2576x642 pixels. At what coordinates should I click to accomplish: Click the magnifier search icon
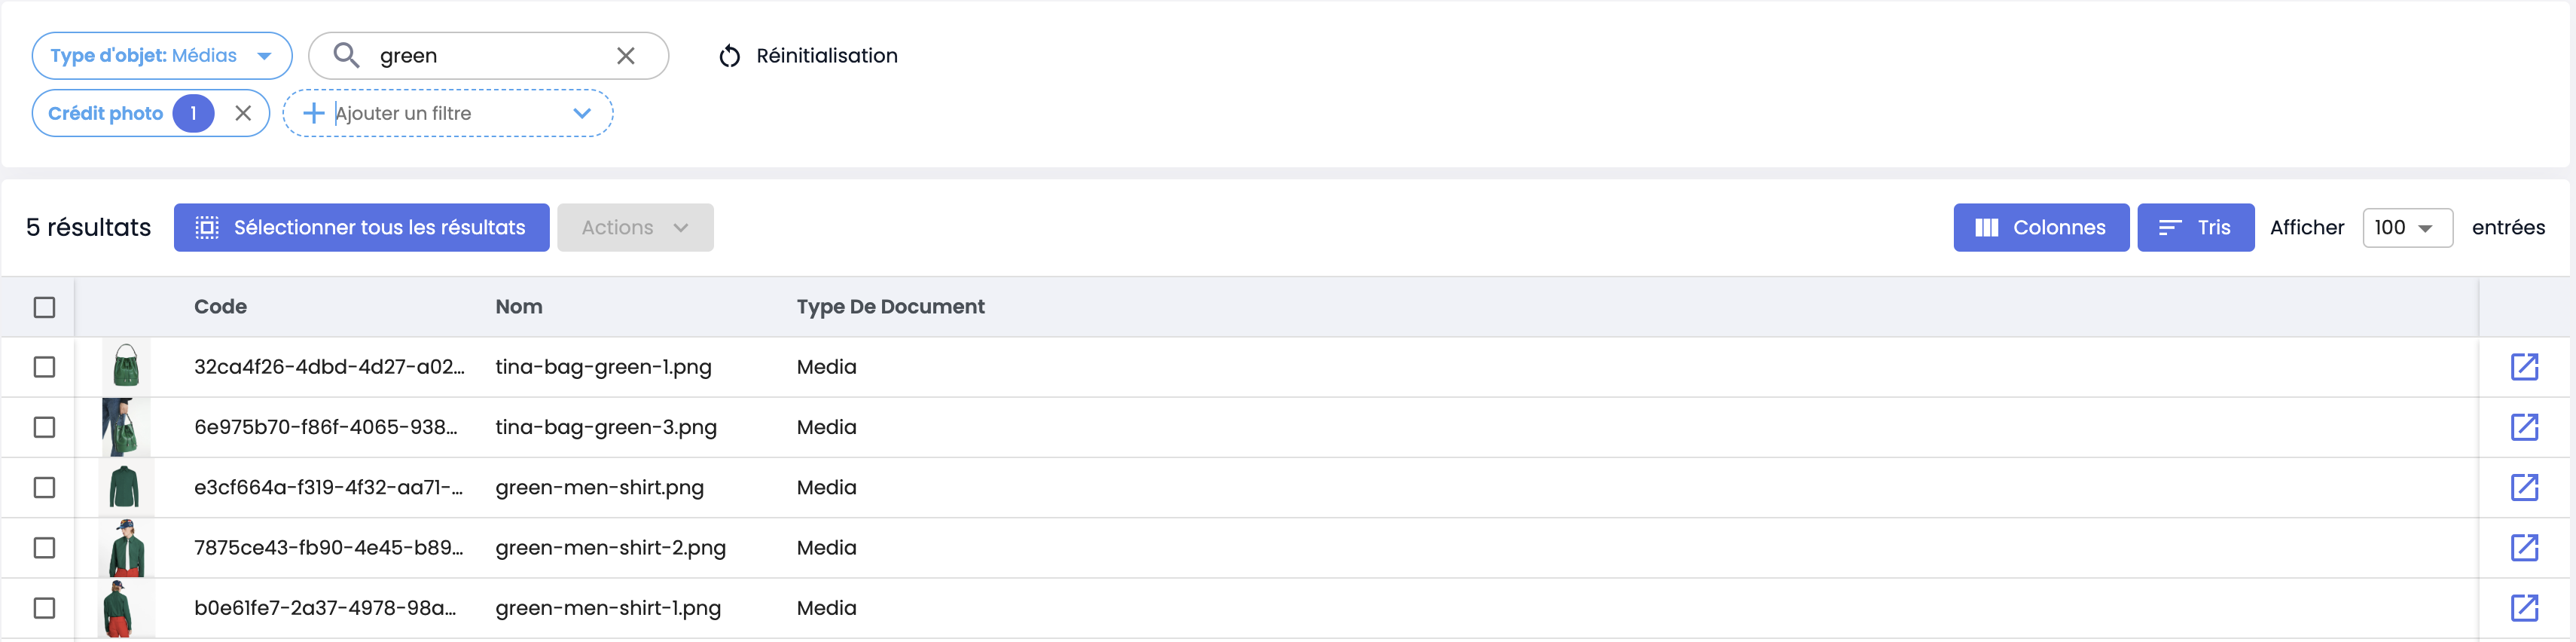point(346,55)
